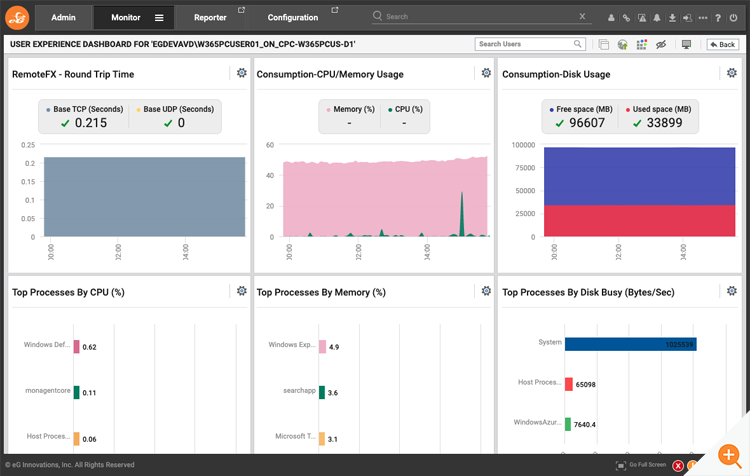Click Go Full Screen in footer
The width and height of the screenshot is (750, 476).
pos(648,465)
